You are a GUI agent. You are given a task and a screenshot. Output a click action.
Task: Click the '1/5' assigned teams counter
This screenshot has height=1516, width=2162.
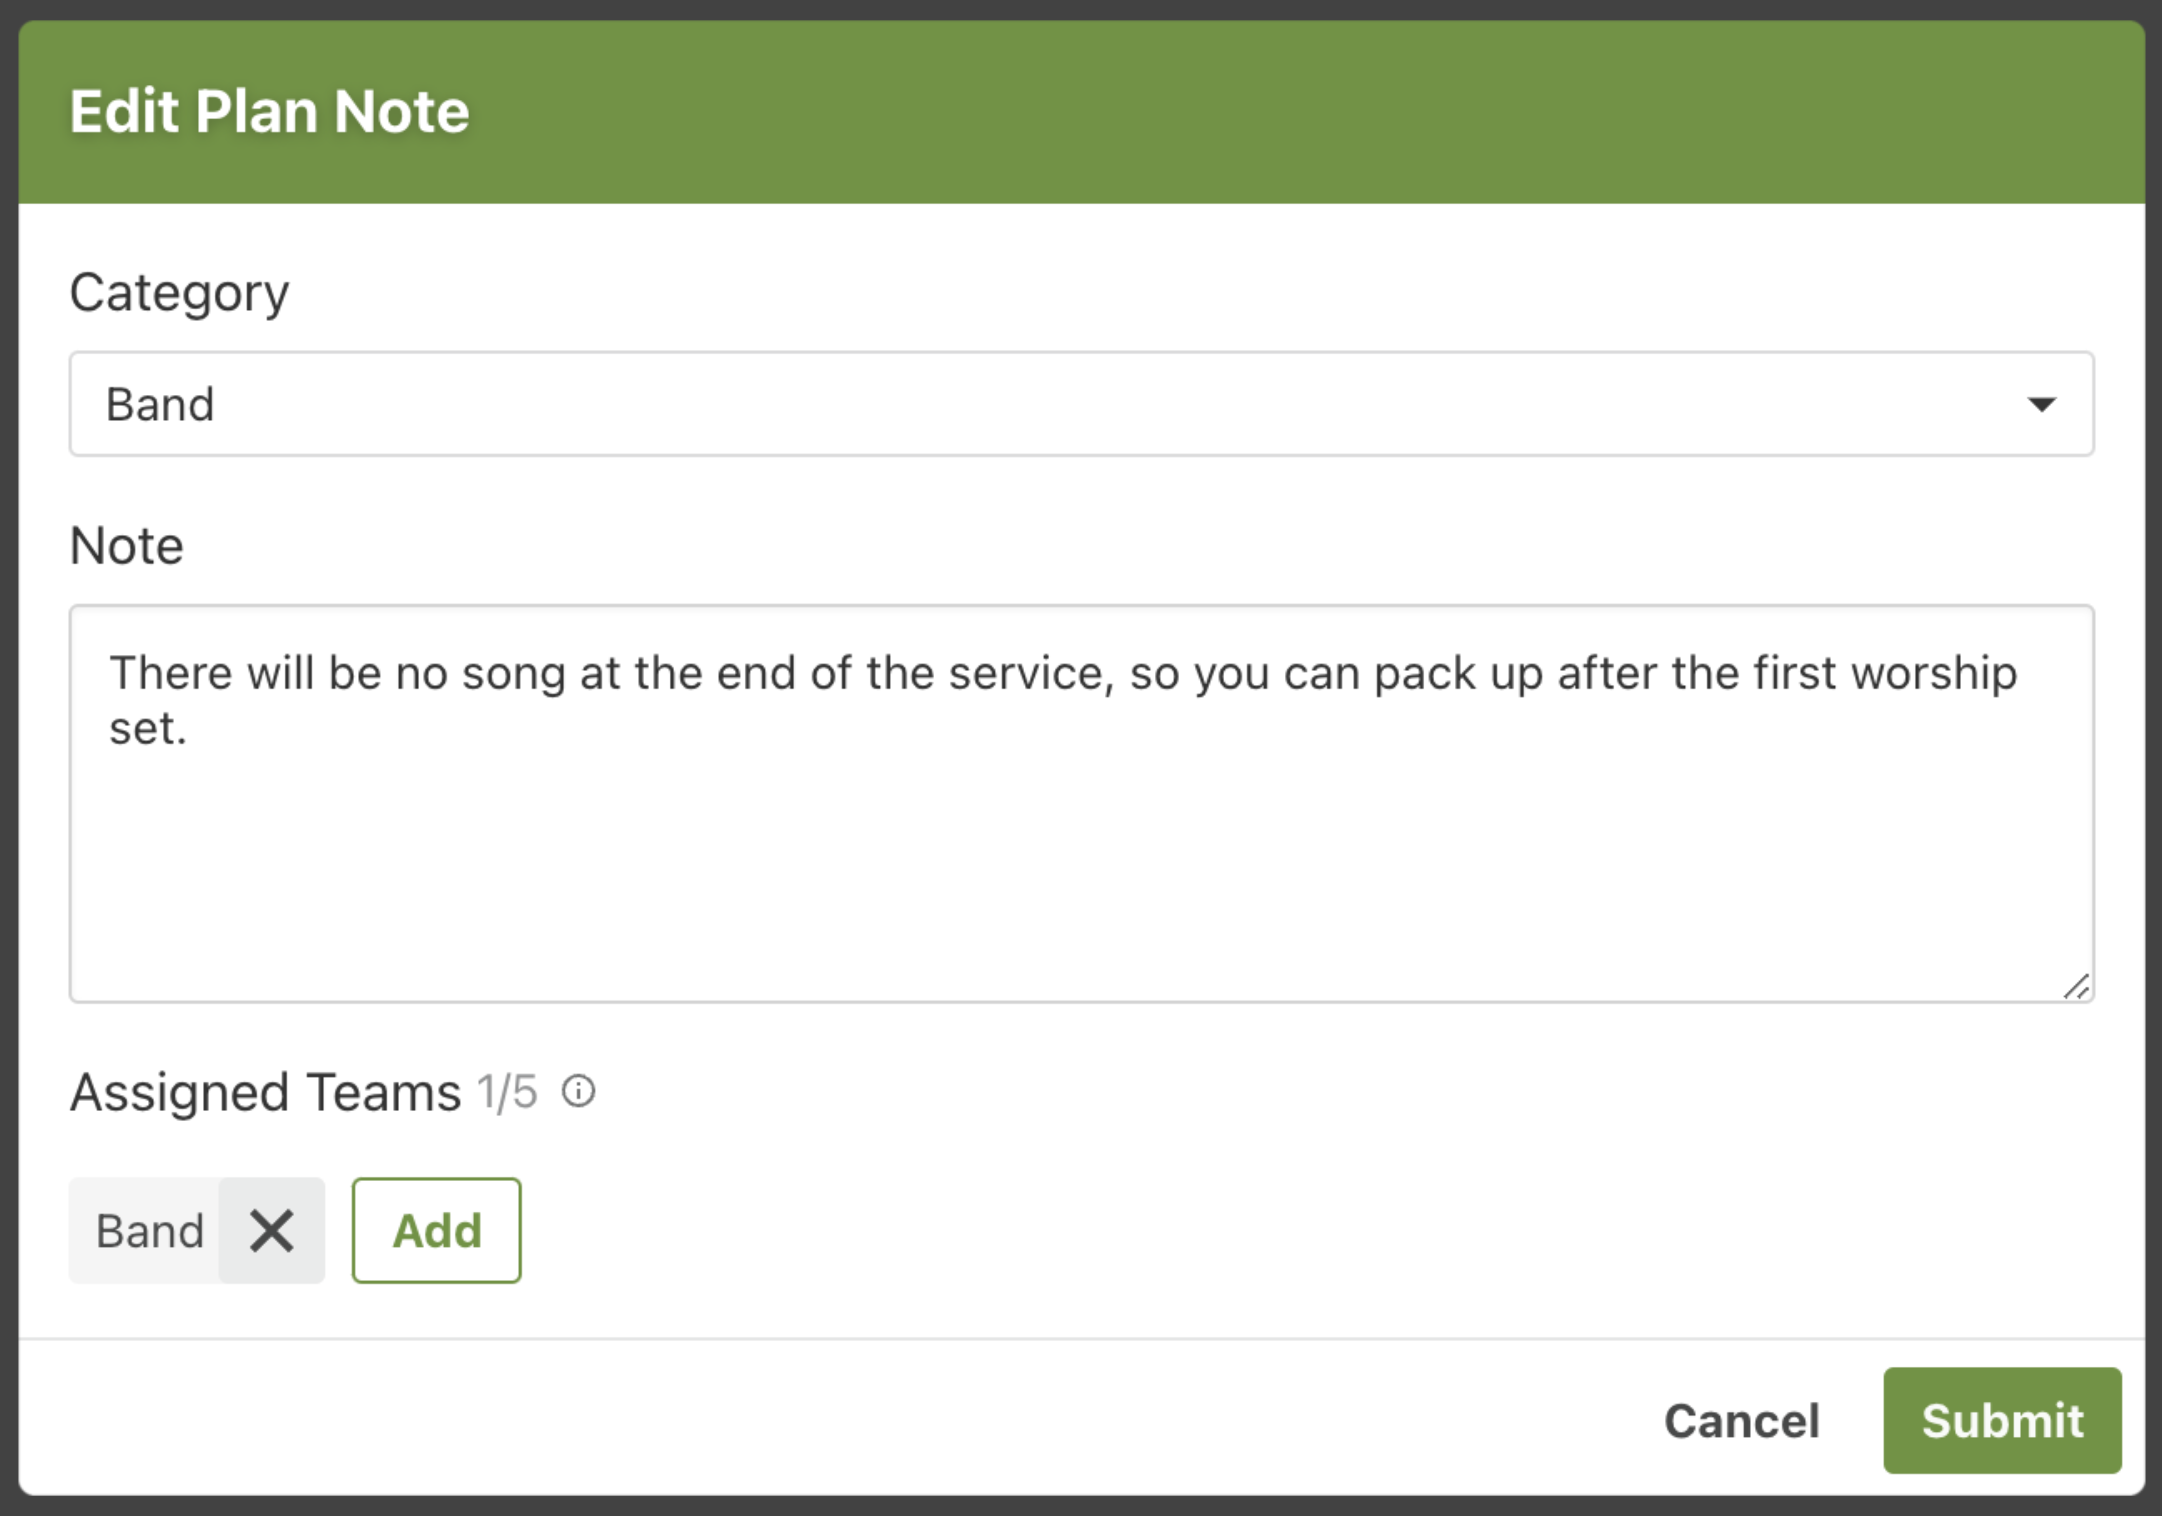click(507, 1092)
